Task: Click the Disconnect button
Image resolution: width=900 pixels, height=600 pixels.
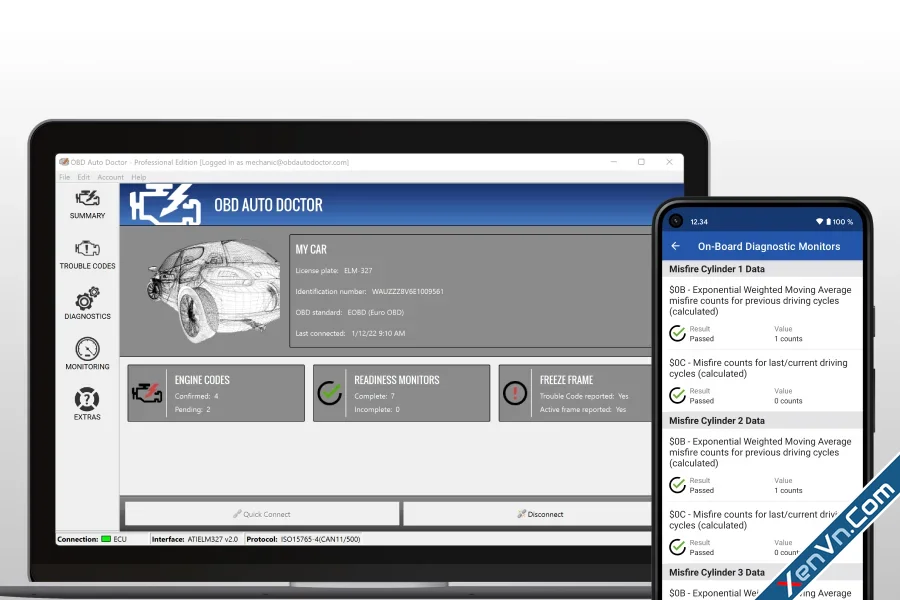Action: [x=528, y=514]
